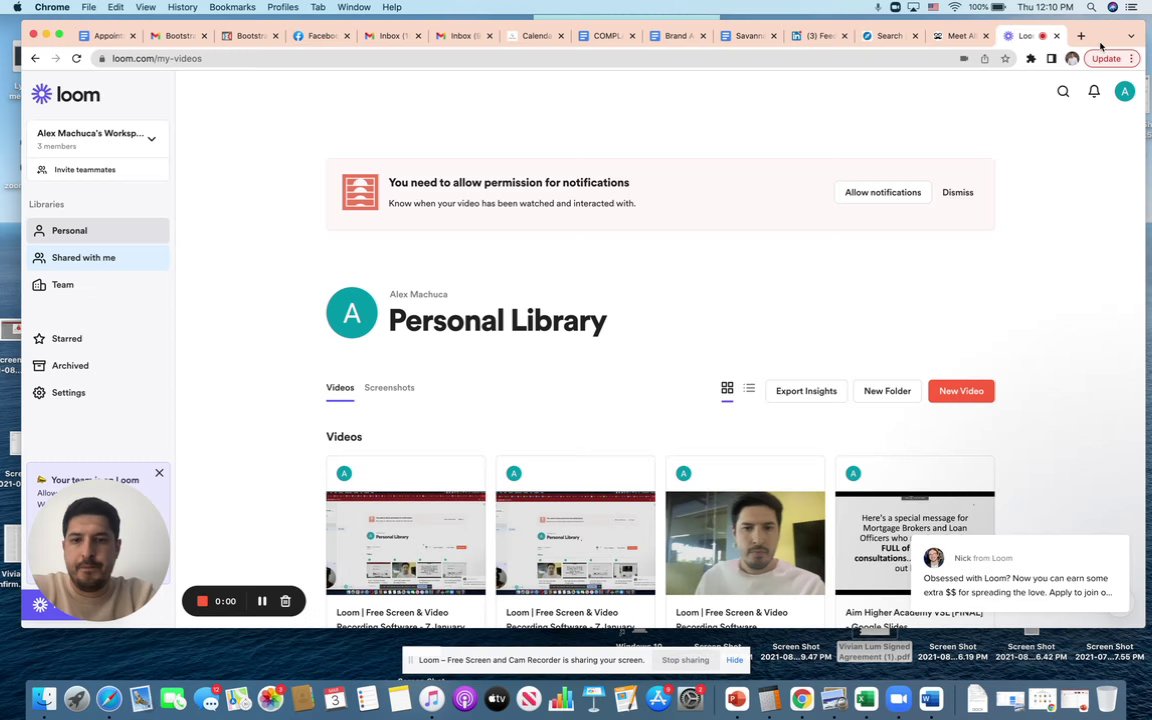Select the Personal library
This screenshot has width=1152, height=720.
(x=98, y=231)
